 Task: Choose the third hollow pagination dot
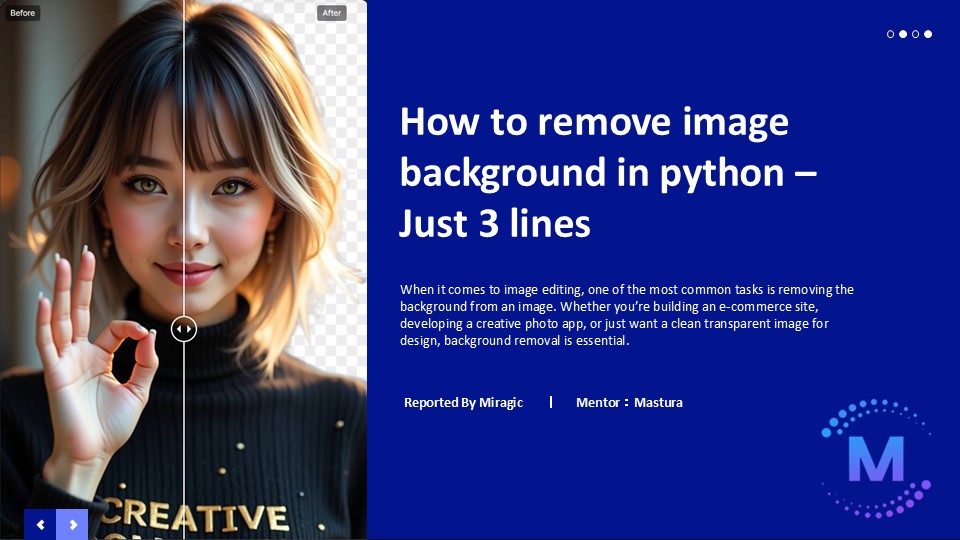coord(915,34)
